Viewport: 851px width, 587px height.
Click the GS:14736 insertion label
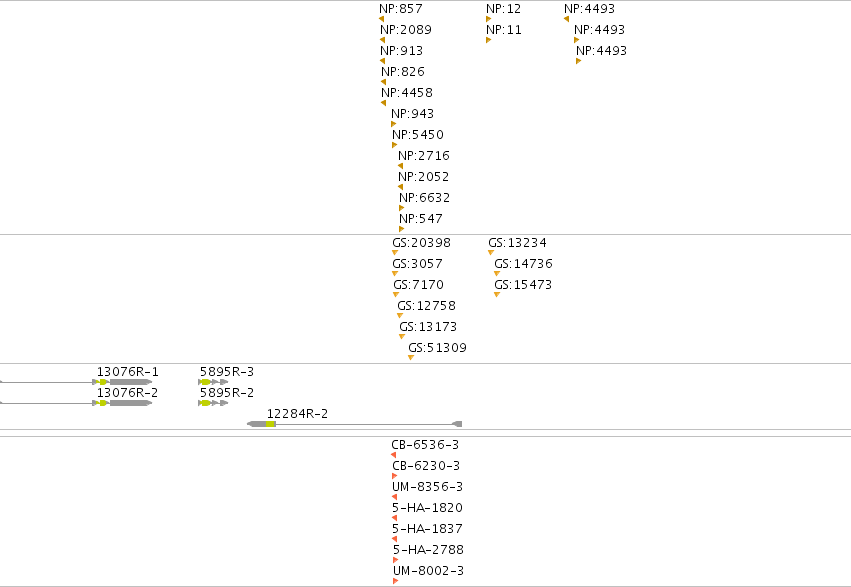point(523,264)
